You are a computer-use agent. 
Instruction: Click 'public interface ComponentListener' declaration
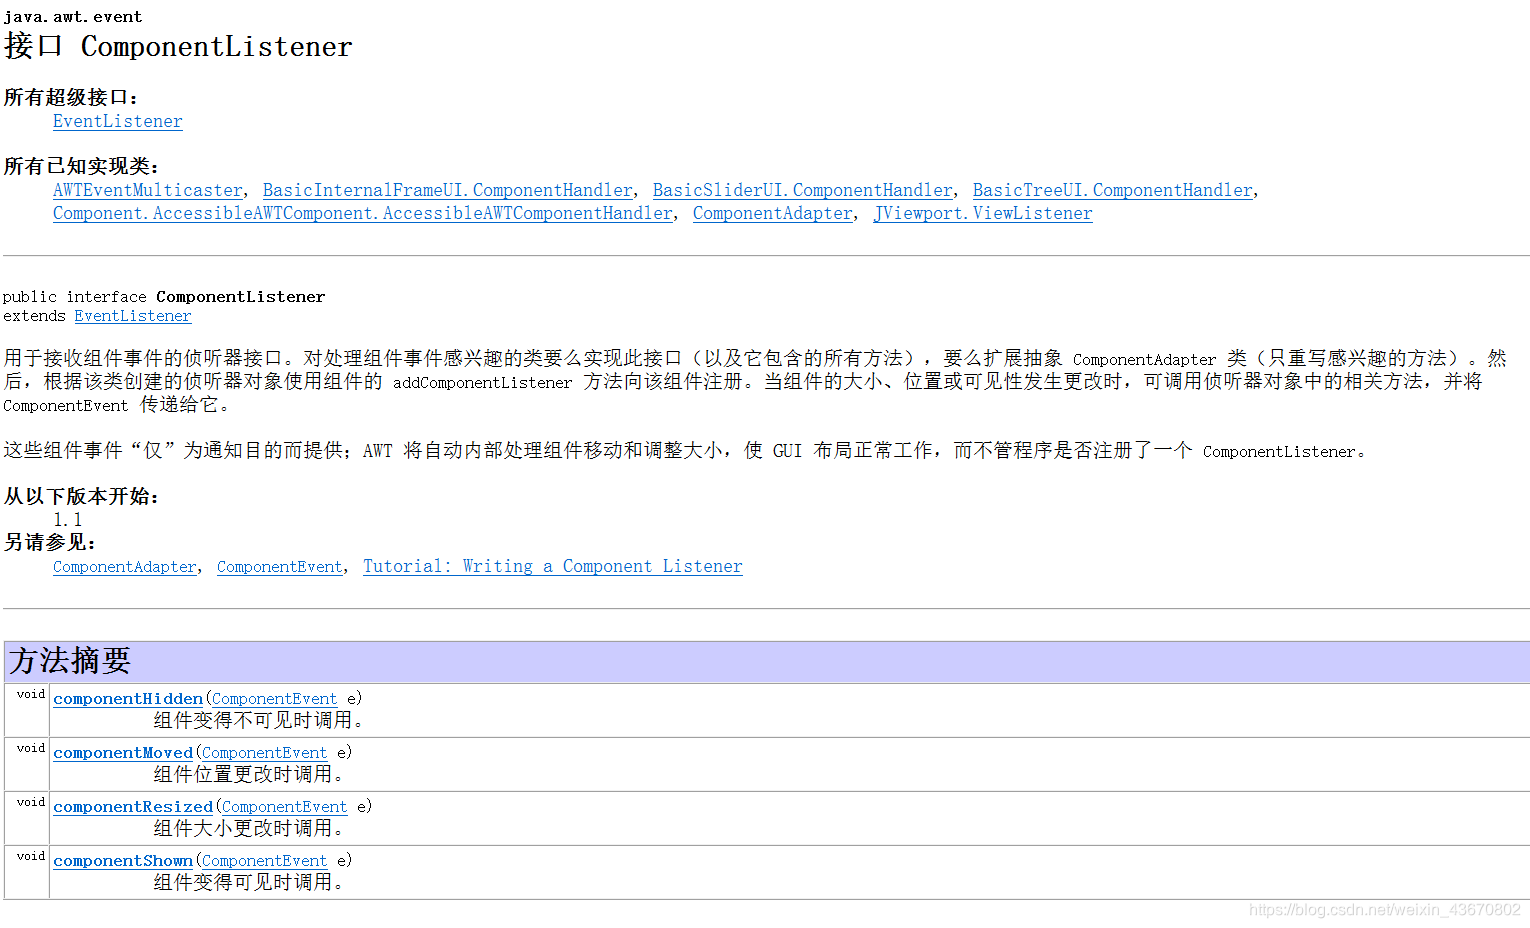pyautogui.click(x=164, y=297)
